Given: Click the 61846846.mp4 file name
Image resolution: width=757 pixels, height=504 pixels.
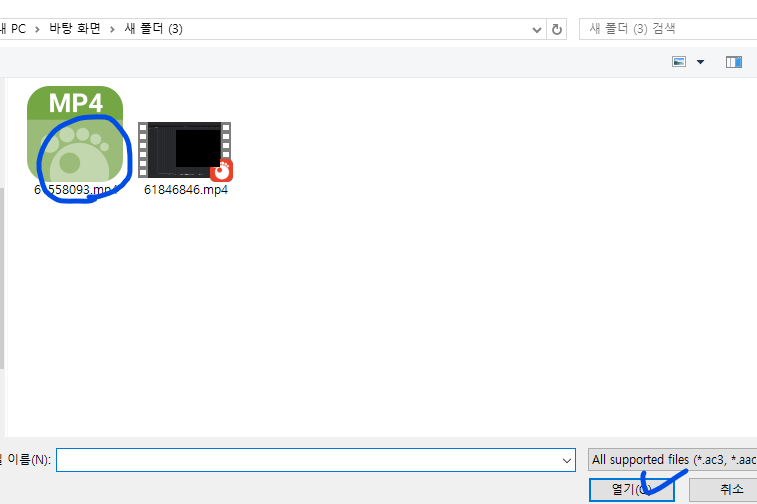Looking at the screenshot, I should [186, 190].
